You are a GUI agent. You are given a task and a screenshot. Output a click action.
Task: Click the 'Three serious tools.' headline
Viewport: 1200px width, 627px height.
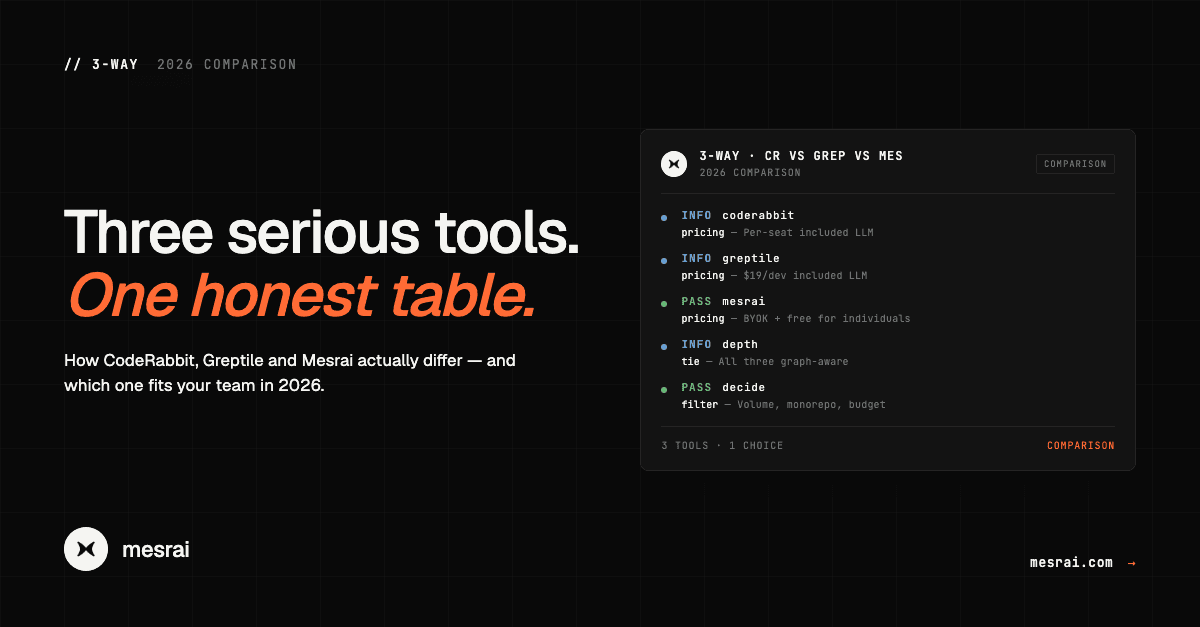322,232
